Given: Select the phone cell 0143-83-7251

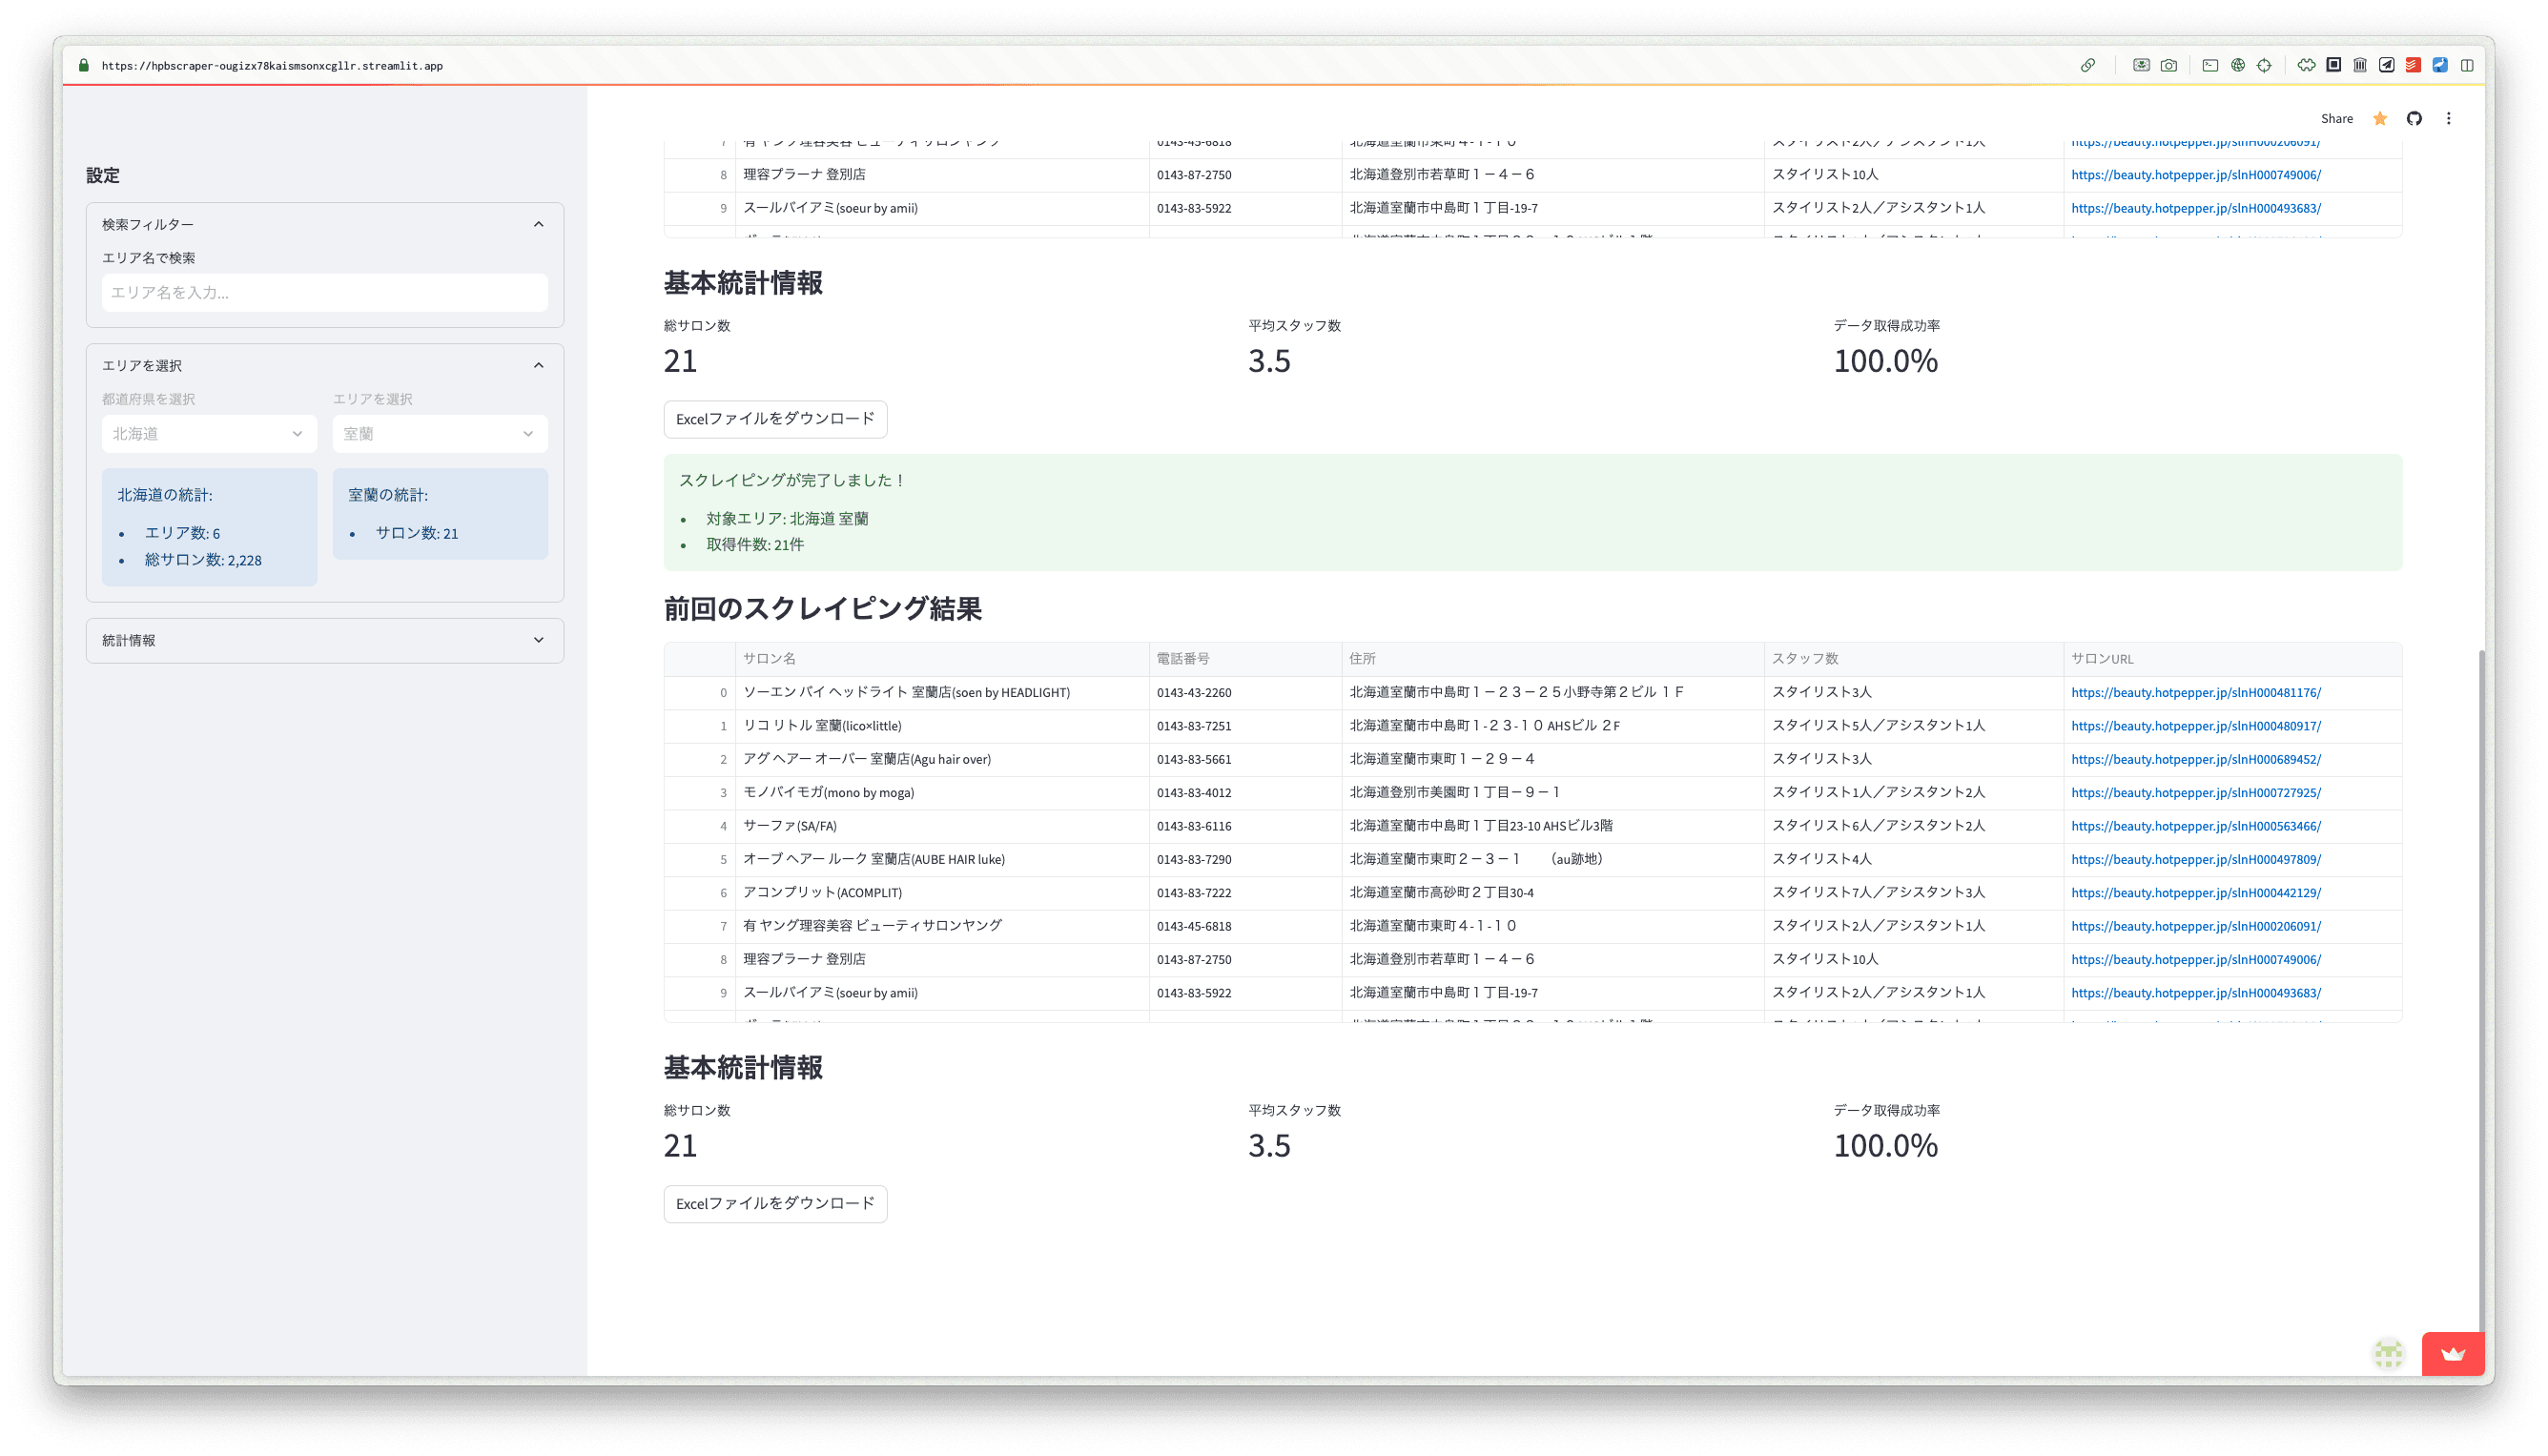Looking at the screenshot, I should point(1245,726).
